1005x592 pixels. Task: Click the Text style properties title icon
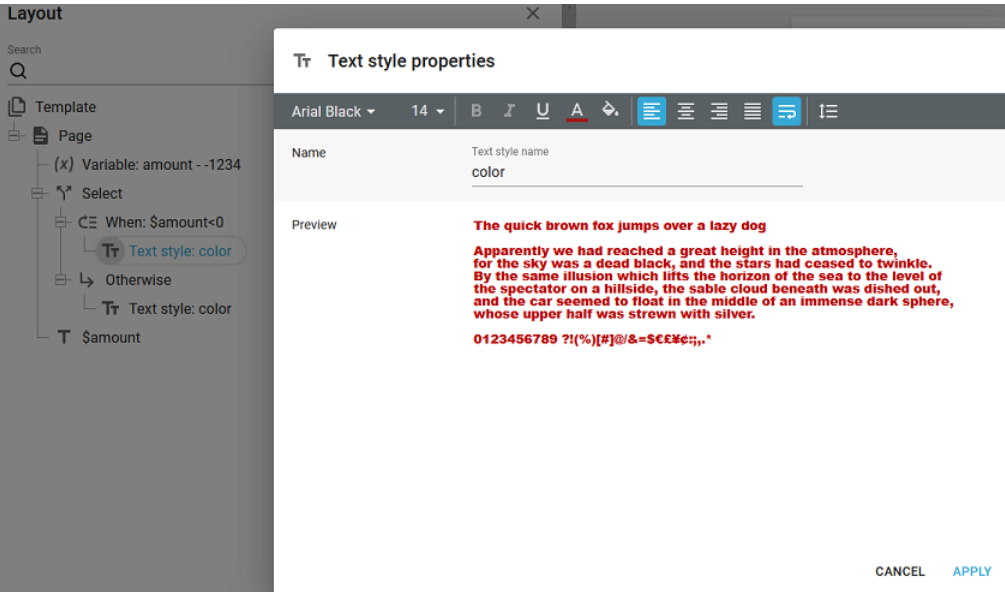click(x=302, y=61)
